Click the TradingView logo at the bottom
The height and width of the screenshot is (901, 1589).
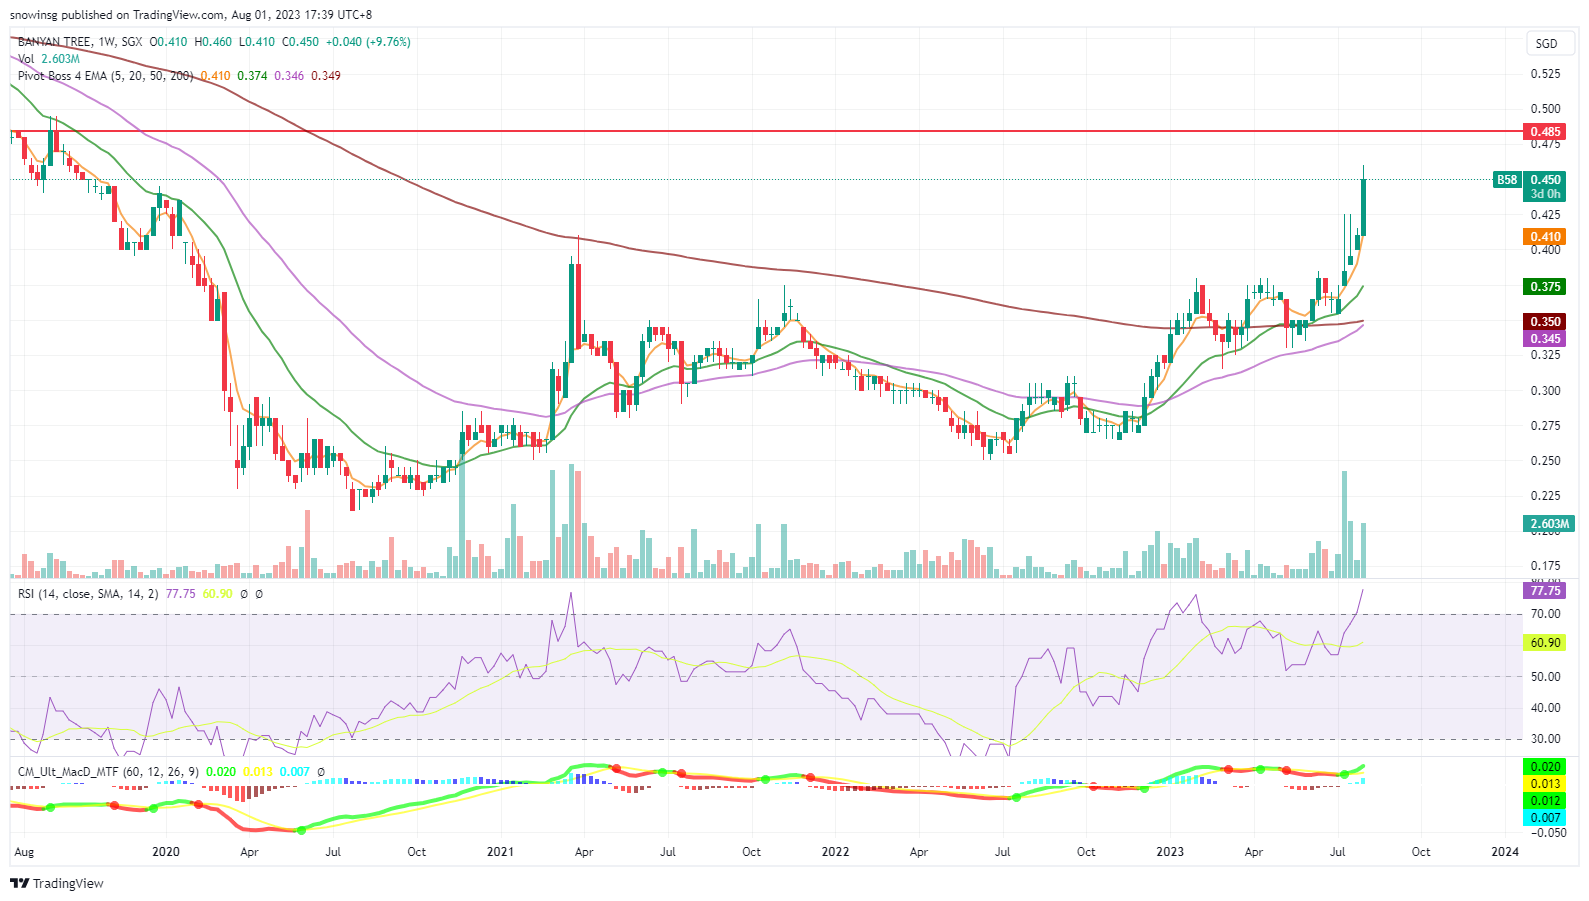coord(57,883)
